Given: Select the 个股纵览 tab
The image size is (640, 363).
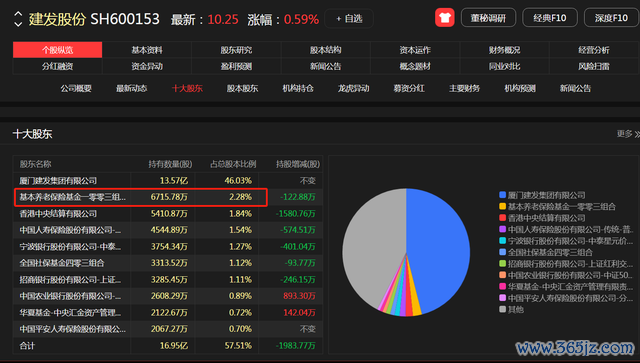Looking at the screenshot, I should [58, 50].
